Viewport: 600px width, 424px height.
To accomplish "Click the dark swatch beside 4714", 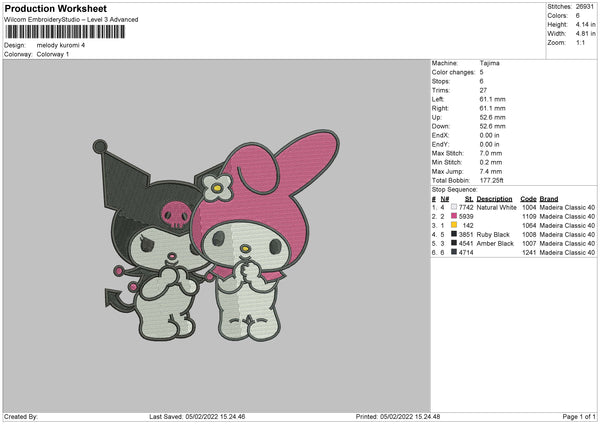I will coord(454,252).
